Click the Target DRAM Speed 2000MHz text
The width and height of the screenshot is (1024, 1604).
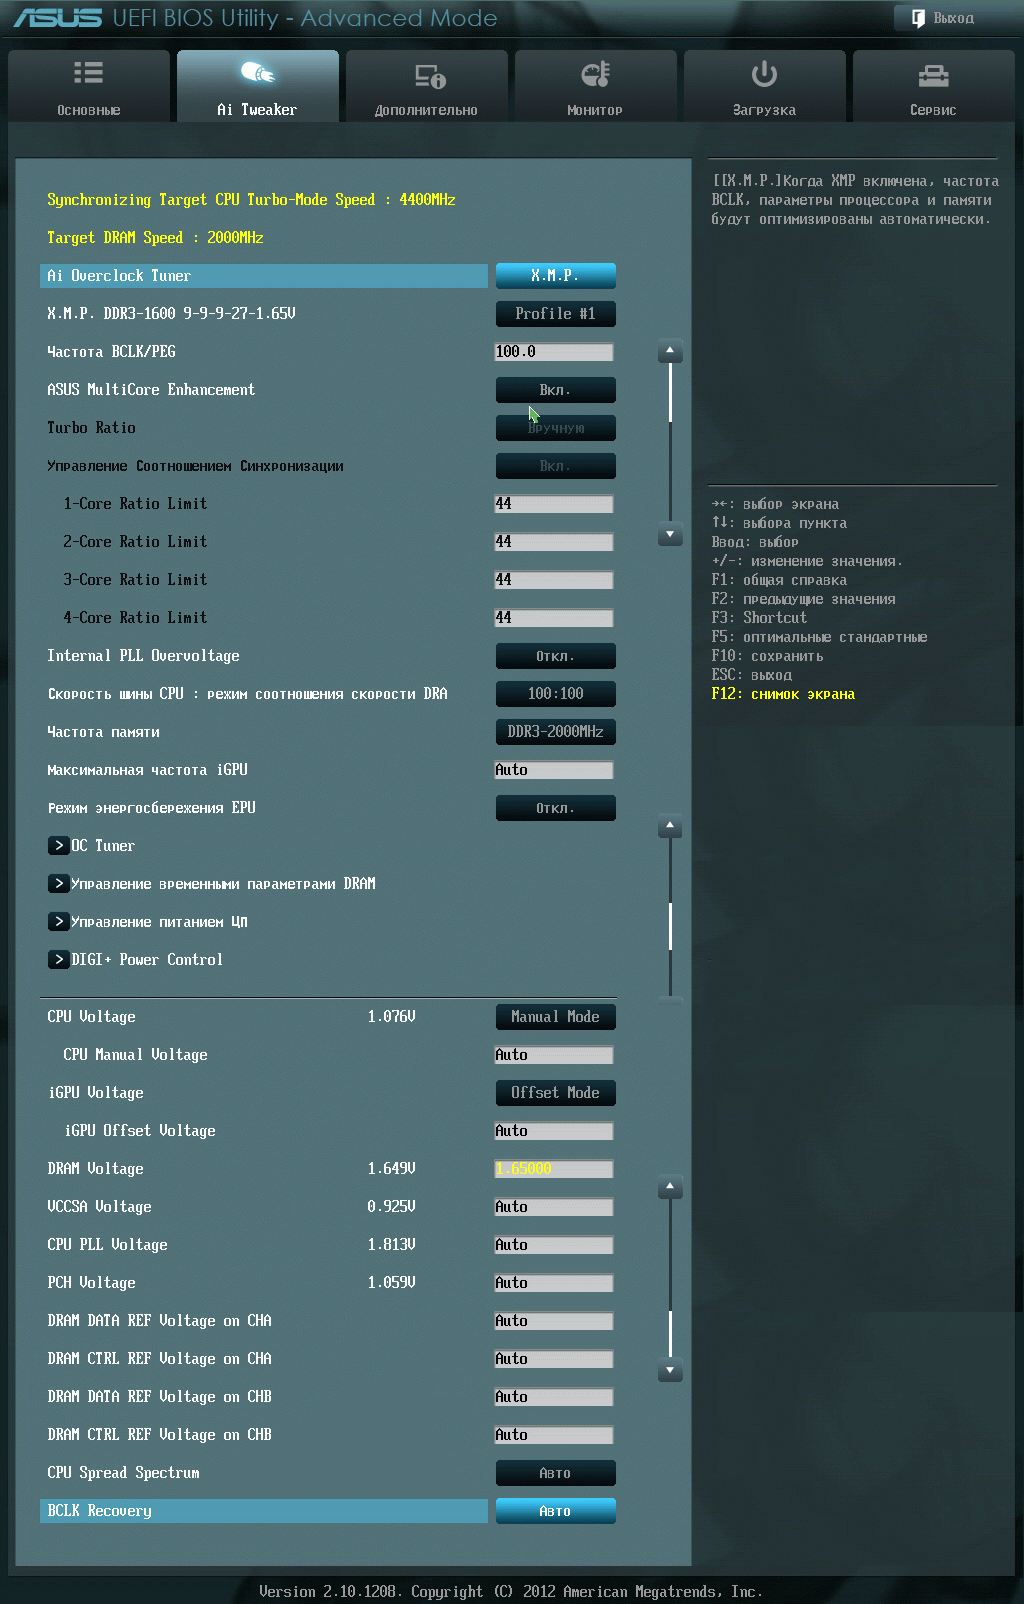155,238
